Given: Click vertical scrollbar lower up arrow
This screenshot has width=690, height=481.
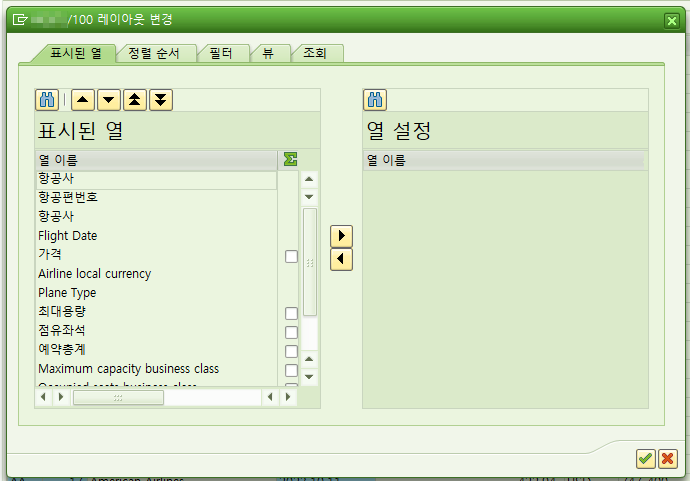Looking at the screenshot, I should pyautogui.click(x=309, y=359).
